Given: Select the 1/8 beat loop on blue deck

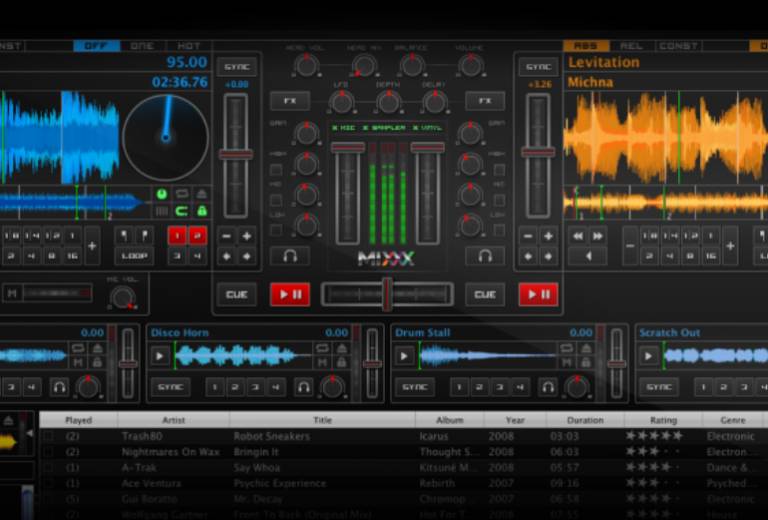Looking at the screenshot, I should tap(12, 236).
